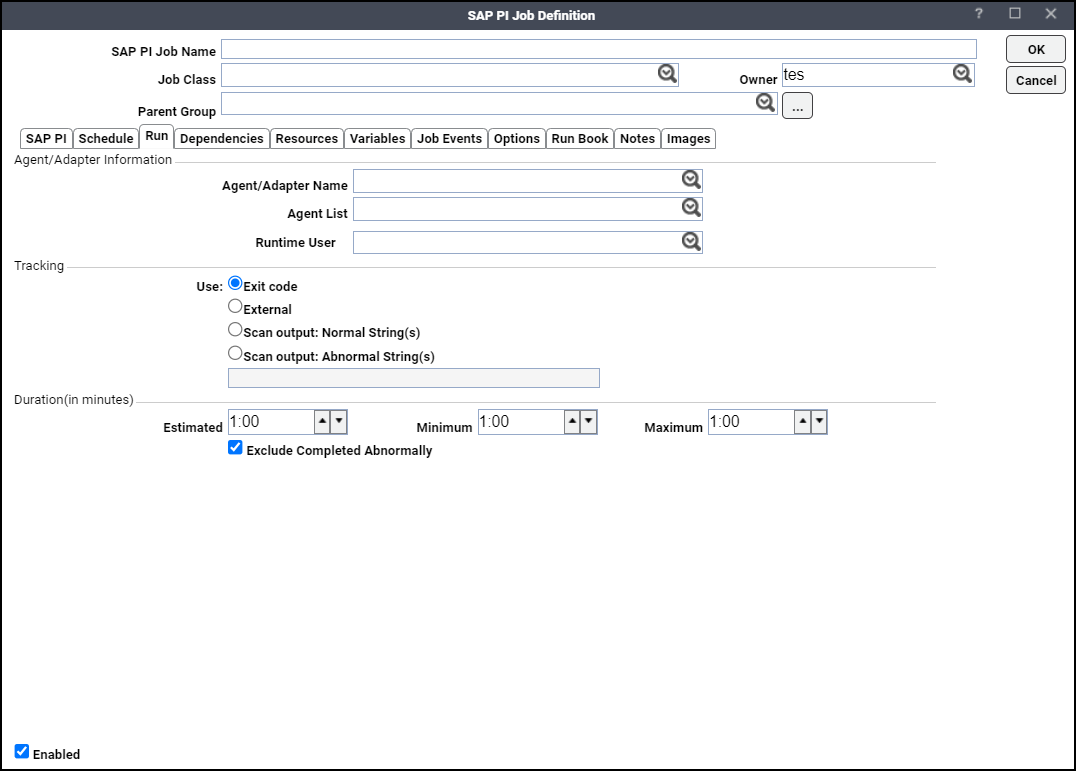
Task: Open the Resources tab
Action: point(307,139)
